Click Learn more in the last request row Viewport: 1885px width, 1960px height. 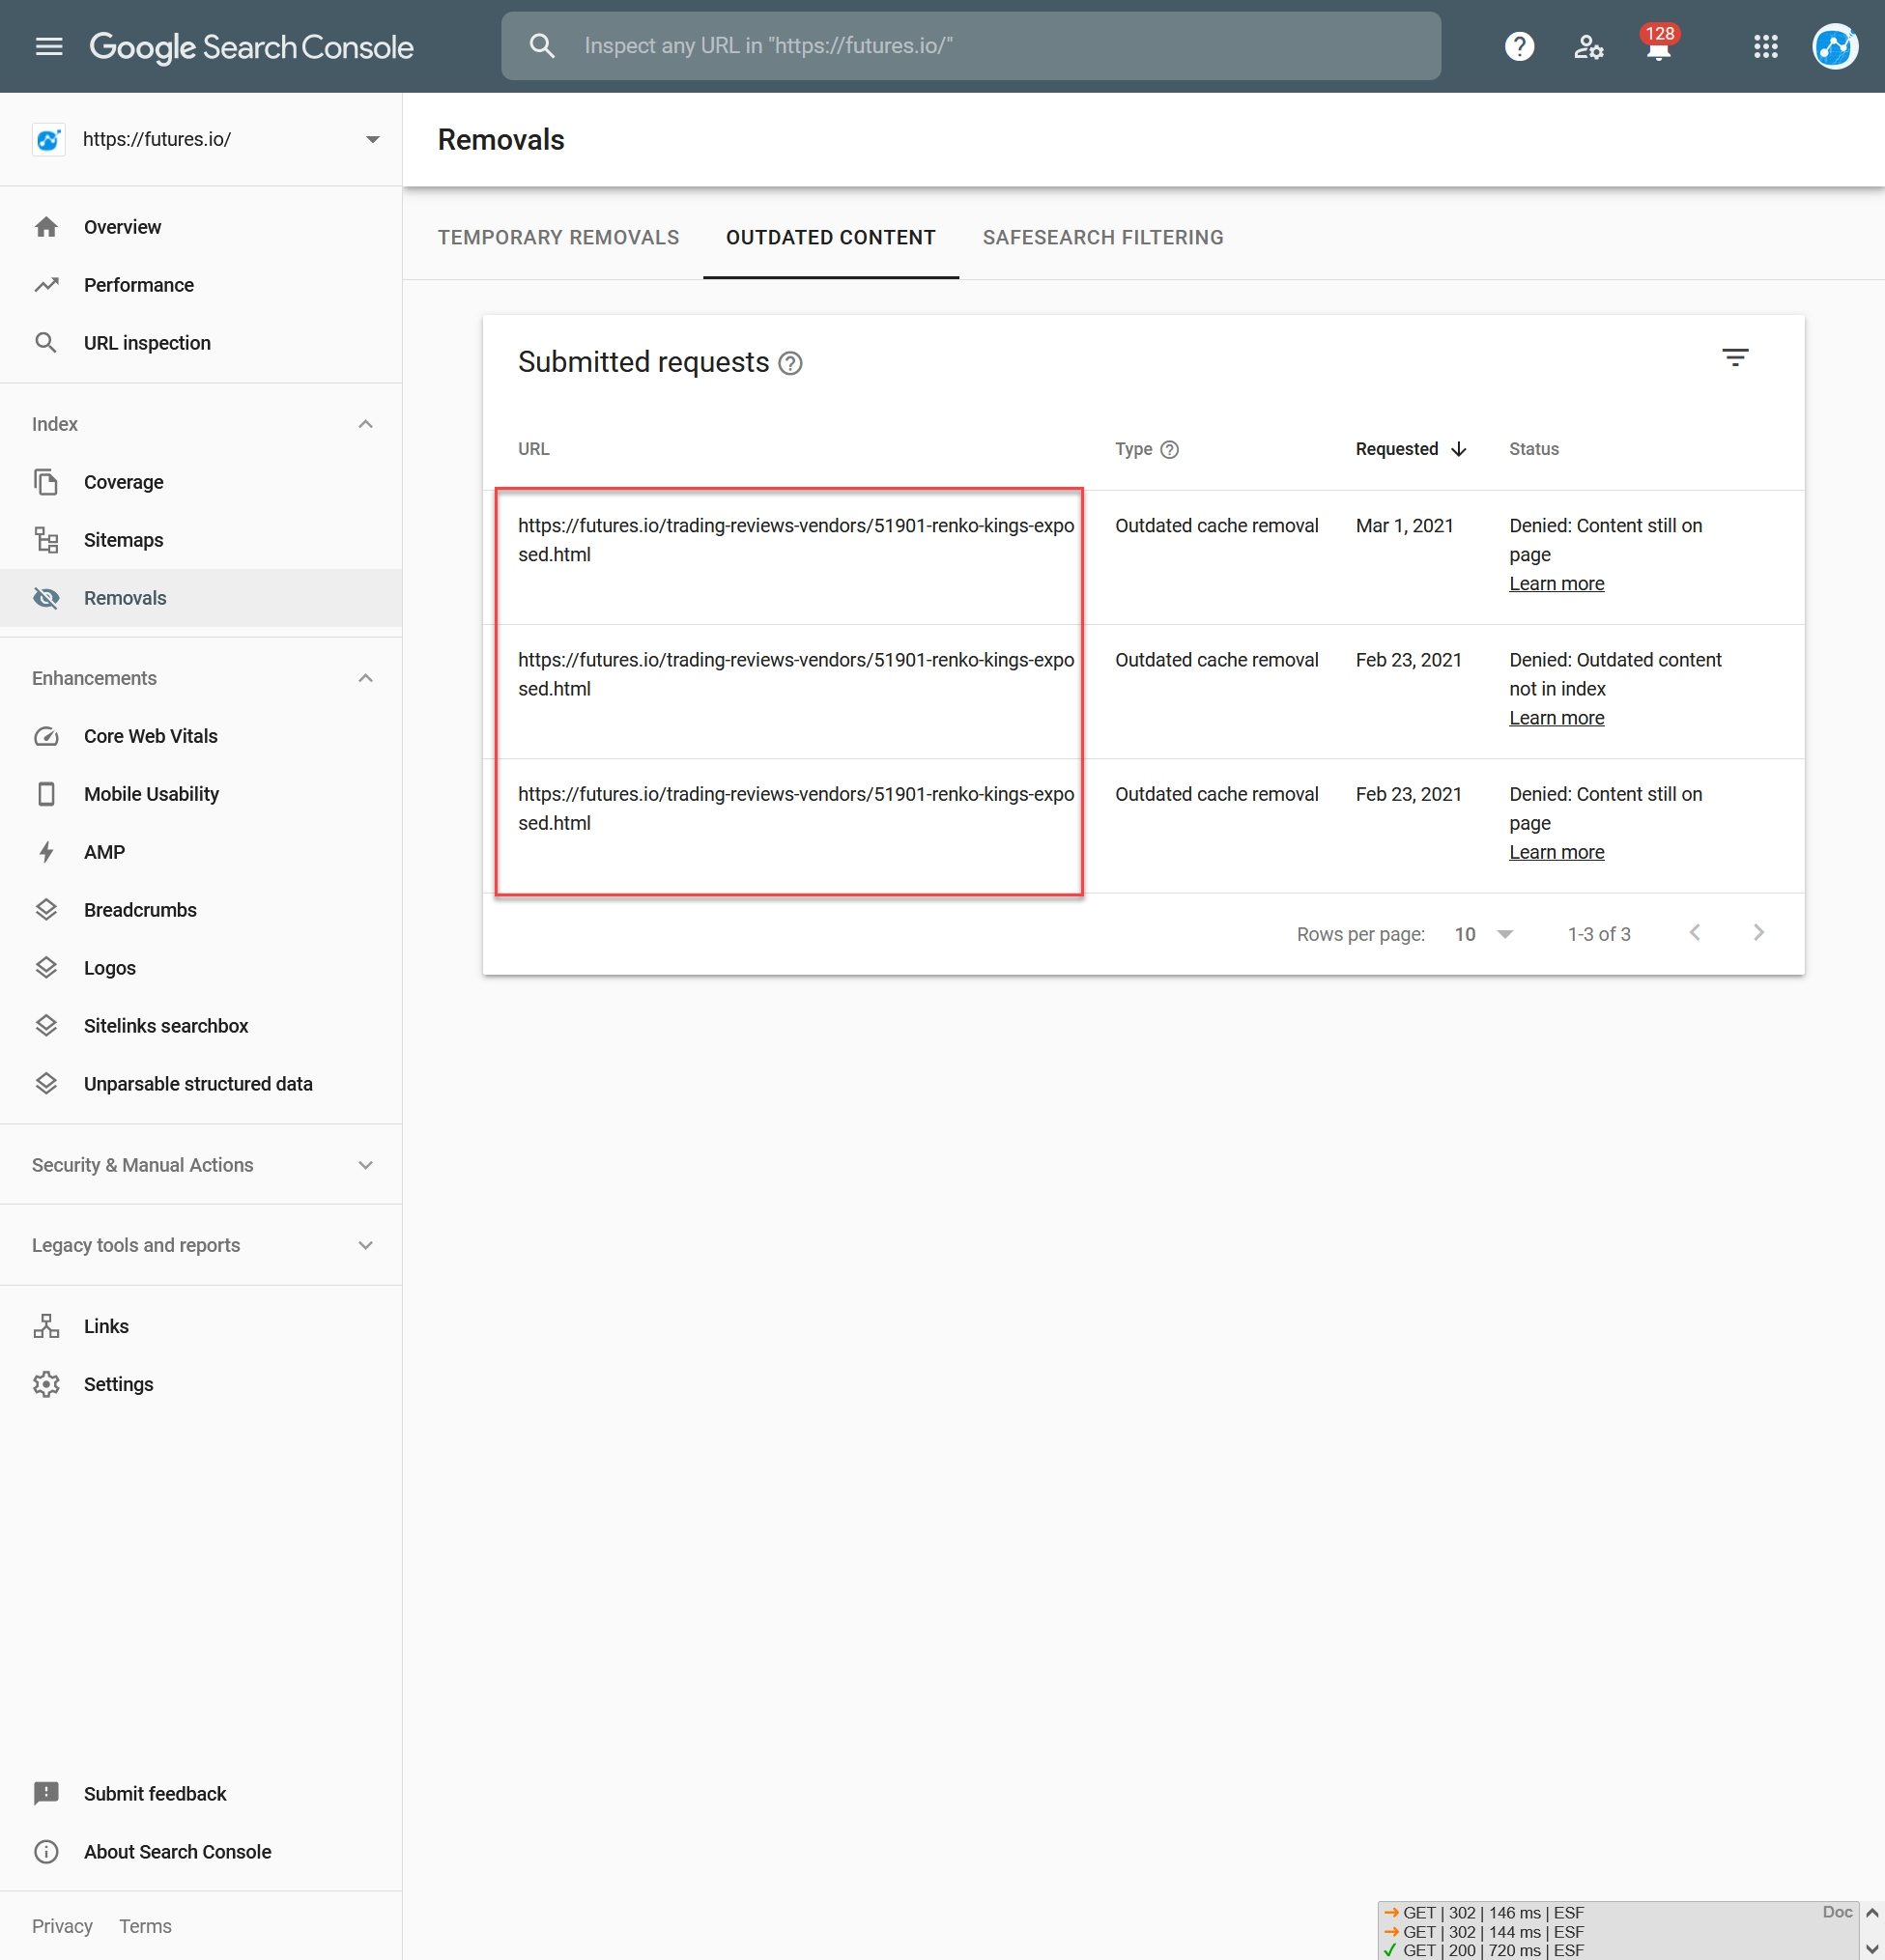click(x=1556, y=852)
